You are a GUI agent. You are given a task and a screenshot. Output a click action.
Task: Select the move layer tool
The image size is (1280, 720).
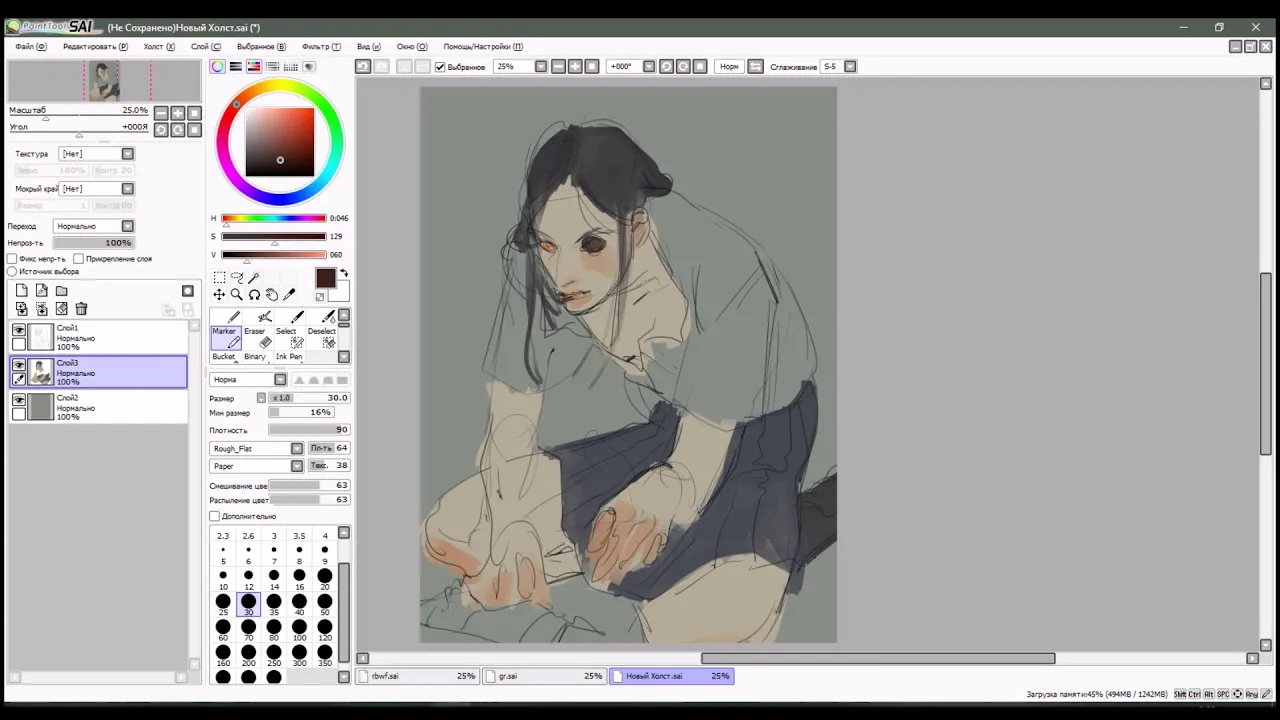pyautogui.click(x=219, y=294)
